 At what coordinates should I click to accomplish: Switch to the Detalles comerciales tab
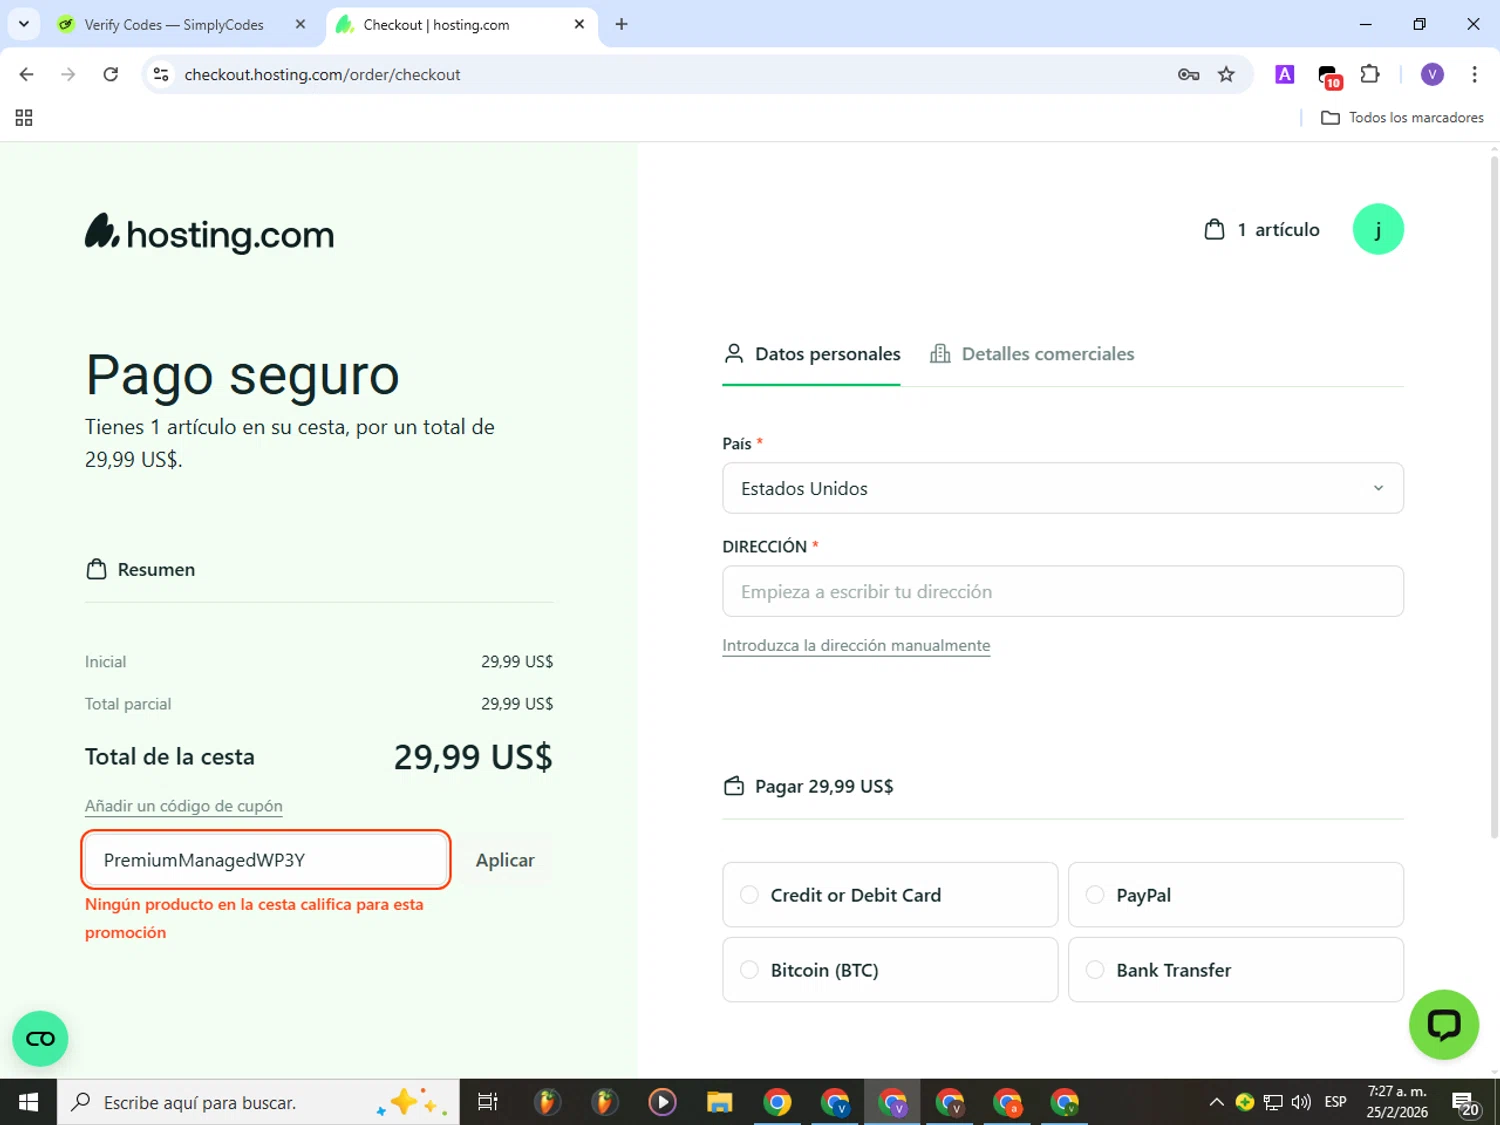click(1032, 354)
